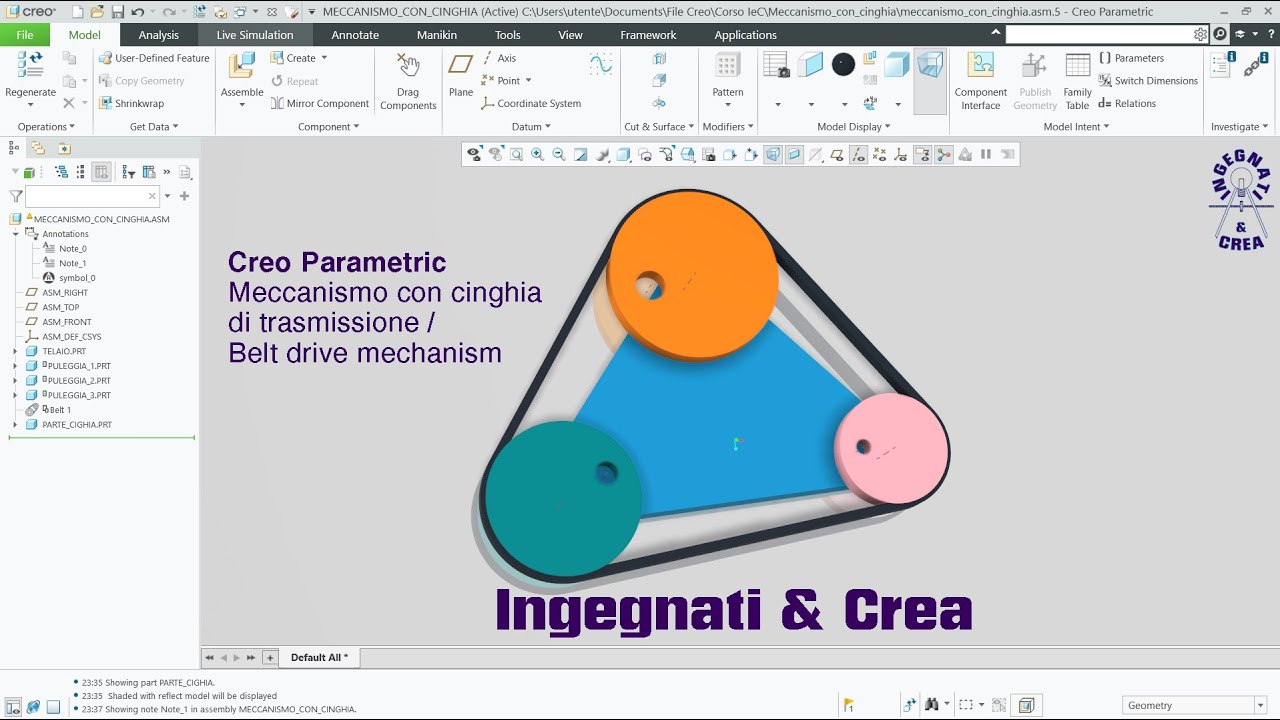This screenshot has width=1280, height=720.
Task: Click the Relations button
Action: click(1127, 103)
